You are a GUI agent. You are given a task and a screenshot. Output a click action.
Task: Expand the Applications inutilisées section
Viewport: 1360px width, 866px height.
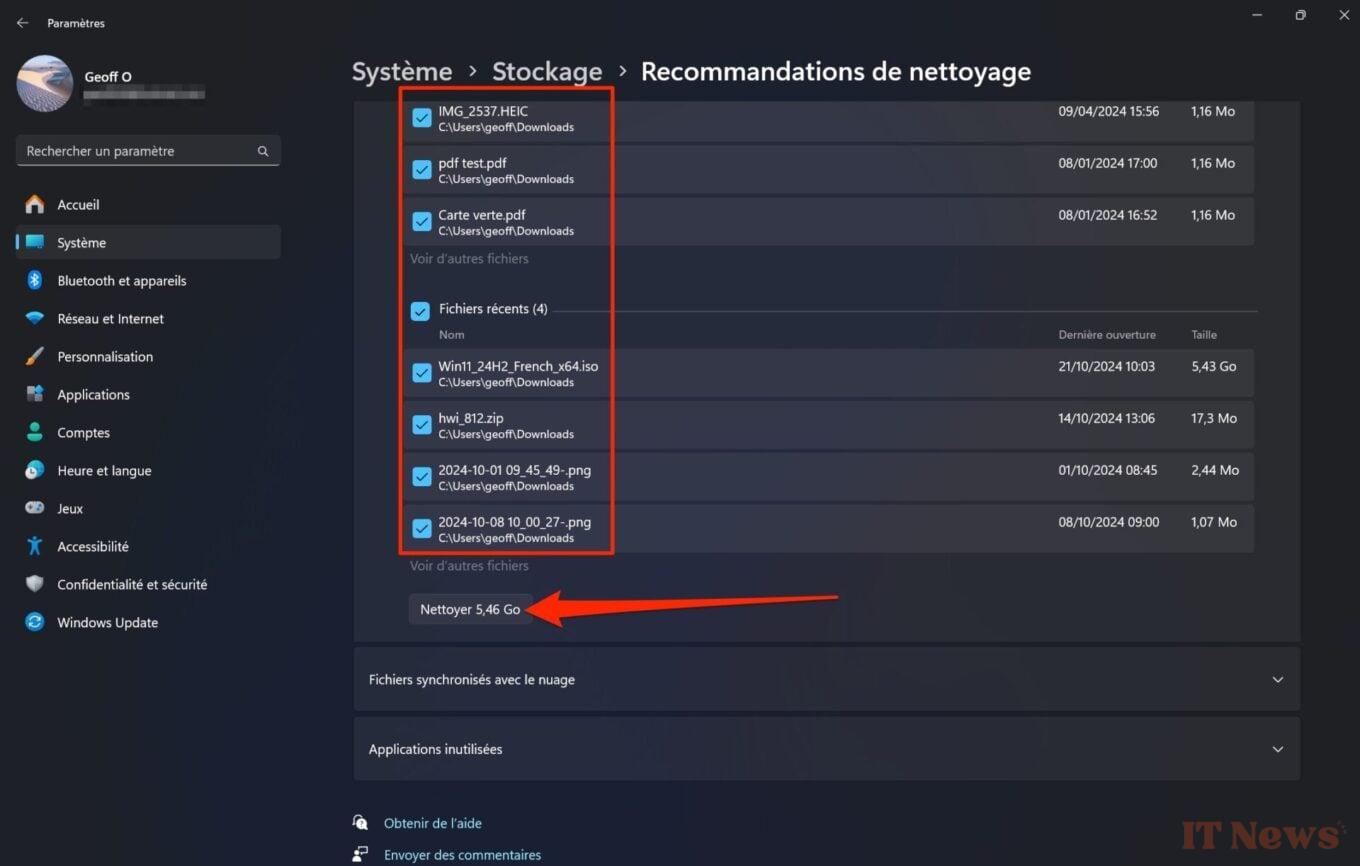[x=826, y=748]
